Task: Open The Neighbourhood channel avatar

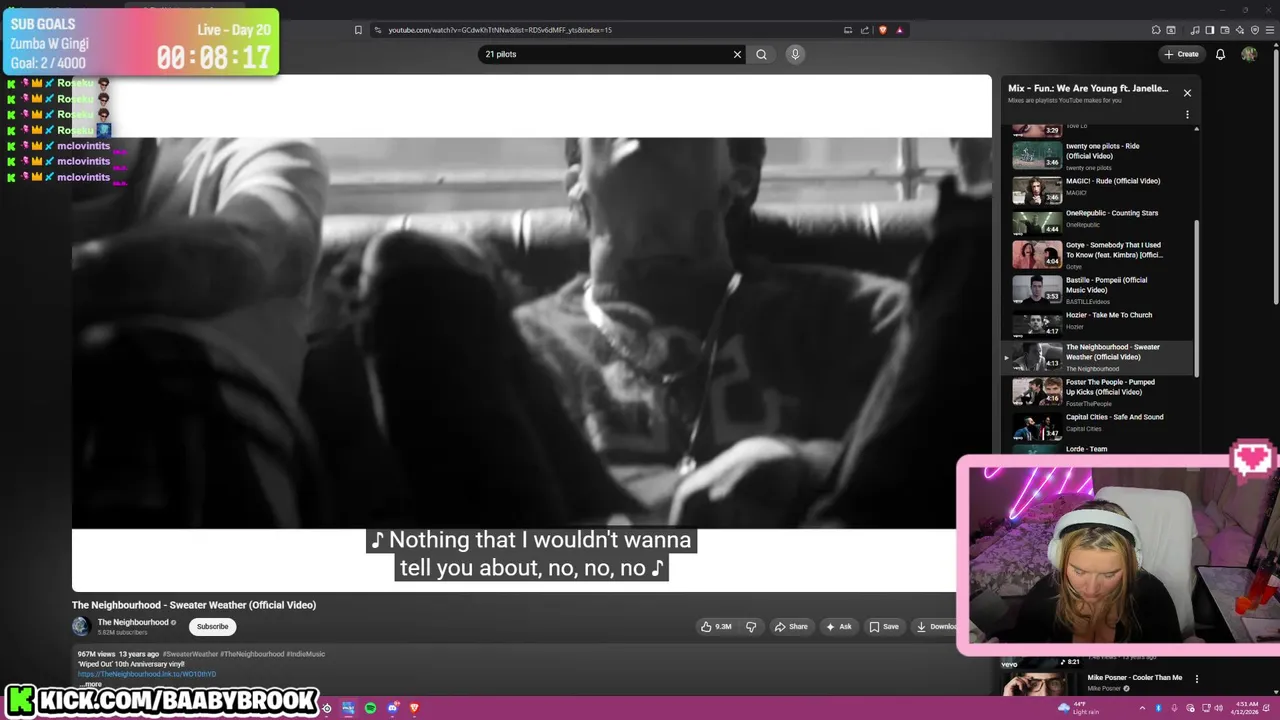Action: pos(81,626)
